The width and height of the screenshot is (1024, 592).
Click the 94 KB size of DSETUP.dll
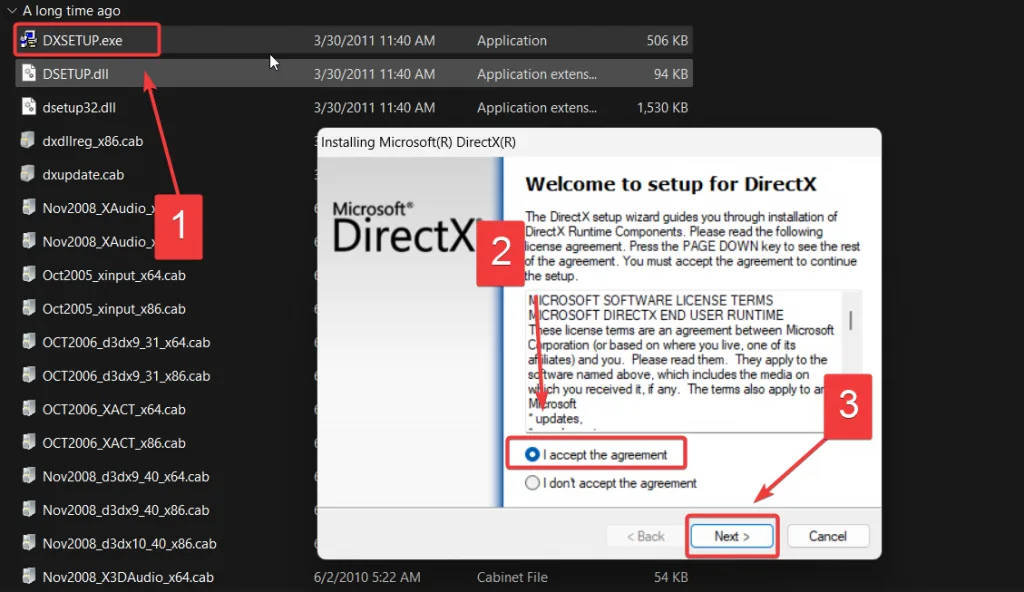point(671,74)
